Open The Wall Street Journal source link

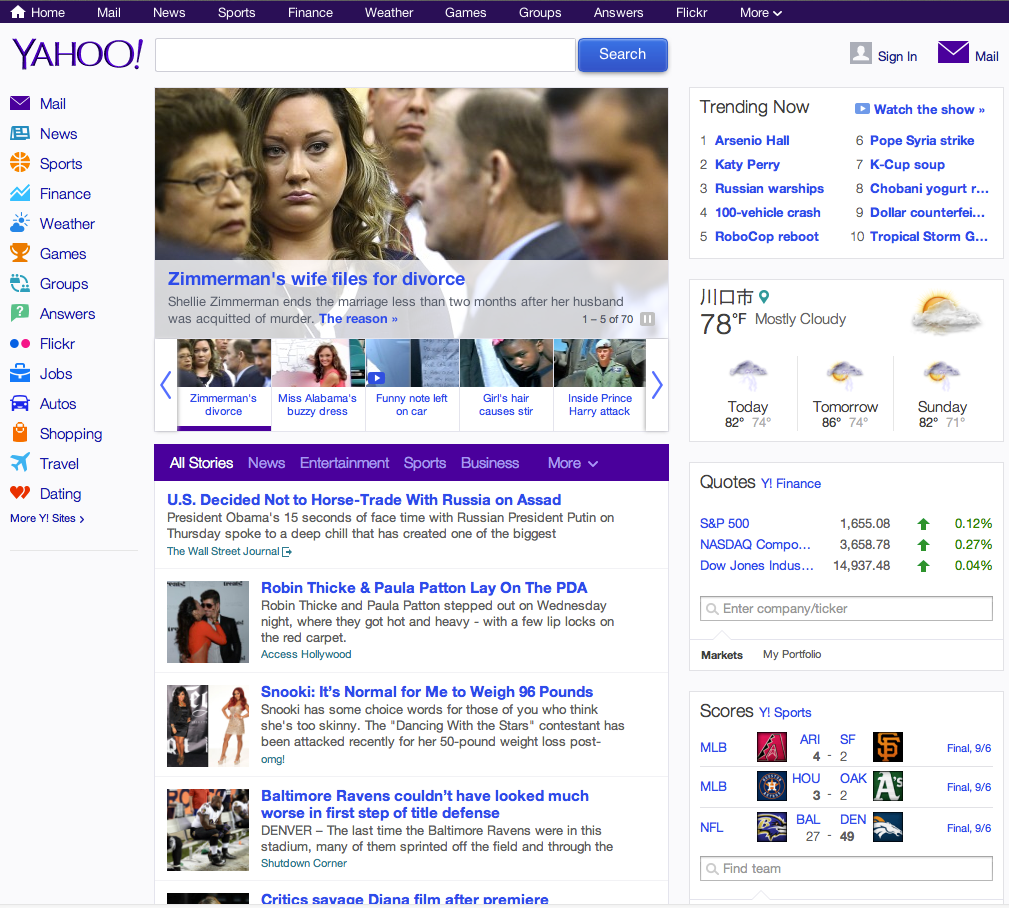229,551
